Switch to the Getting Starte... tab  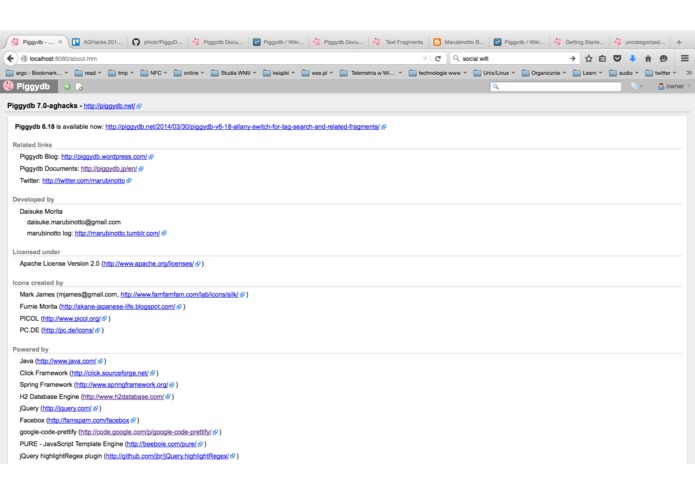[580, 42]
